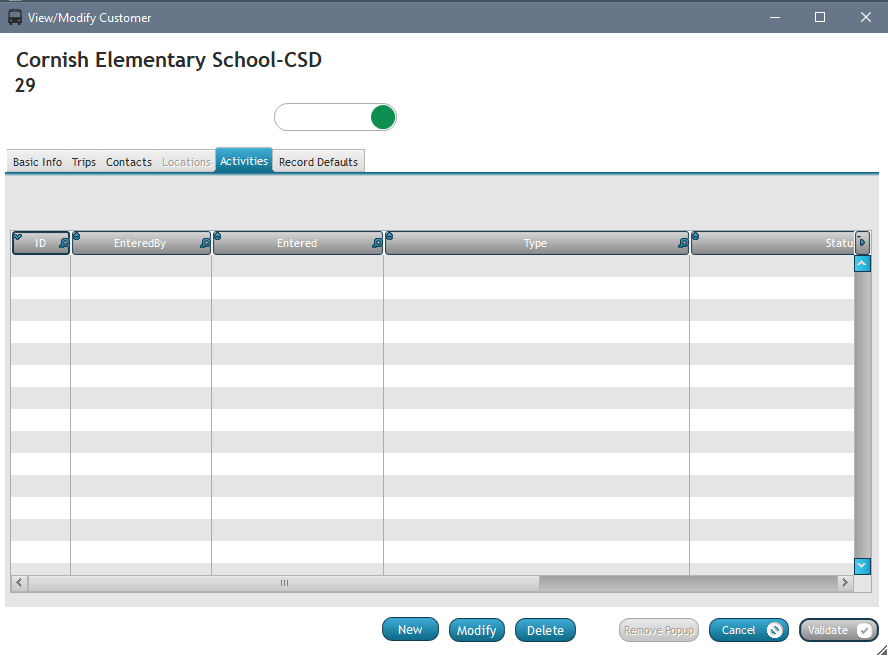Click the search icon in ID column header

click(x=64, y=243)
